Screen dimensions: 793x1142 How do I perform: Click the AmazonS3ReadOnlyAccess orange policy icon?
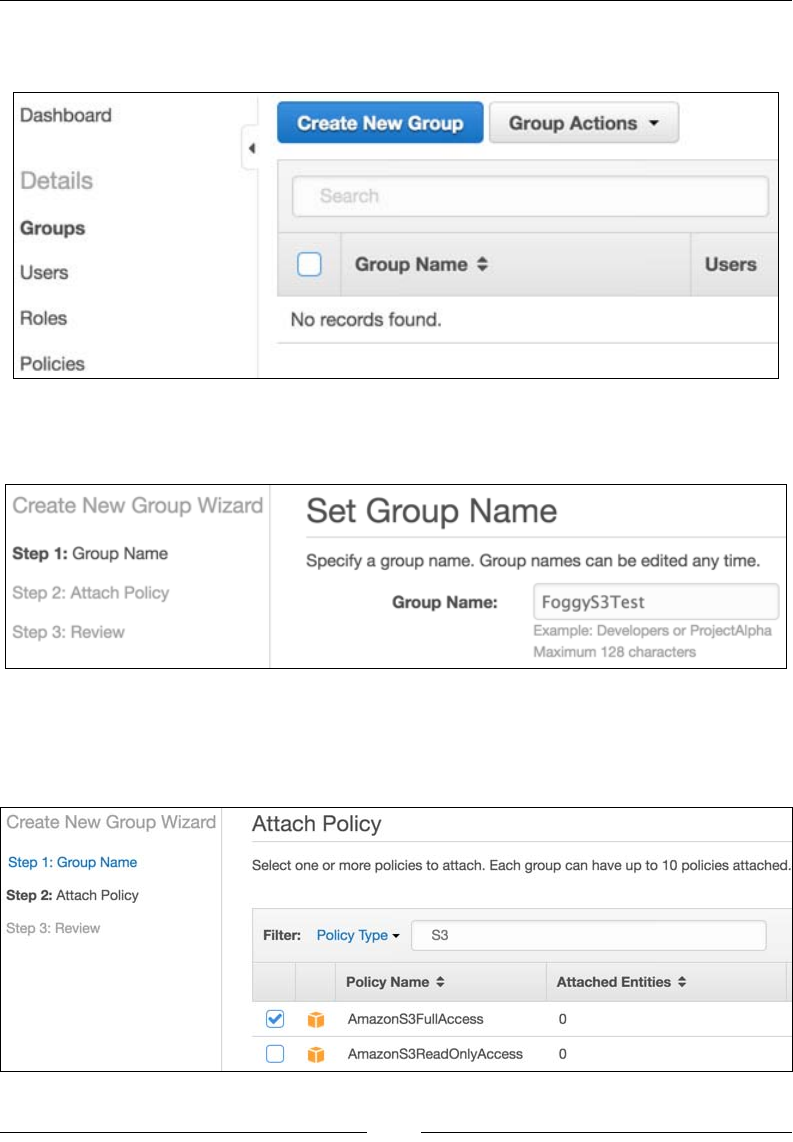pyautogui.click(x=316, y=1054)
